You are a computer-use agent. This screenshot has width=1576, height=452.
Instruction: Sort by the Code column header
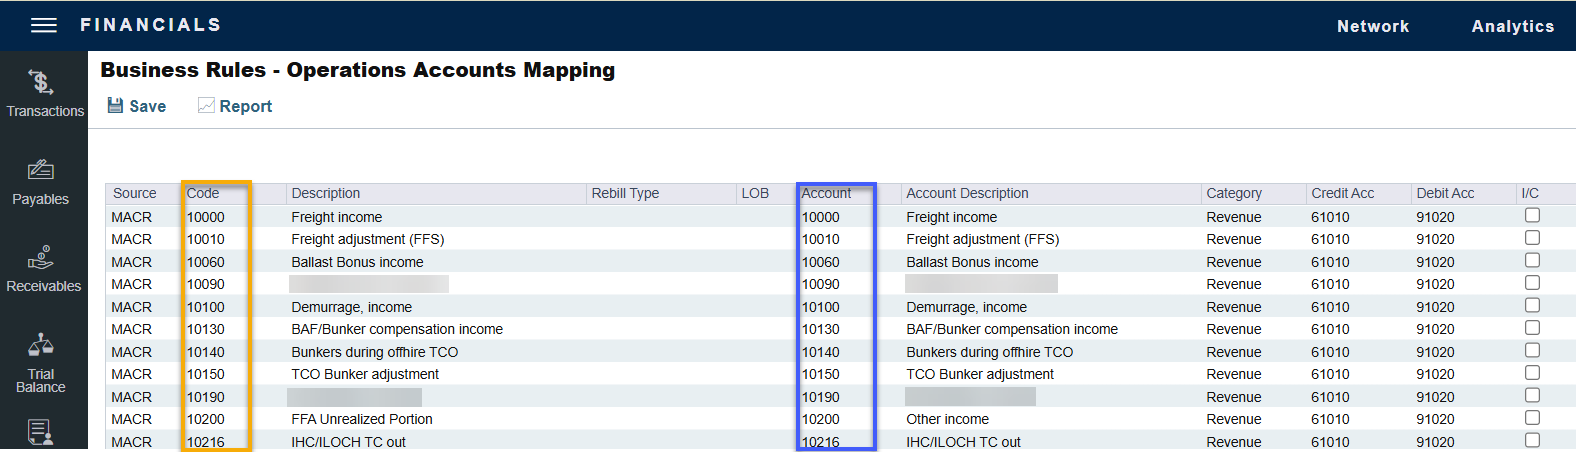pos(203,193)
